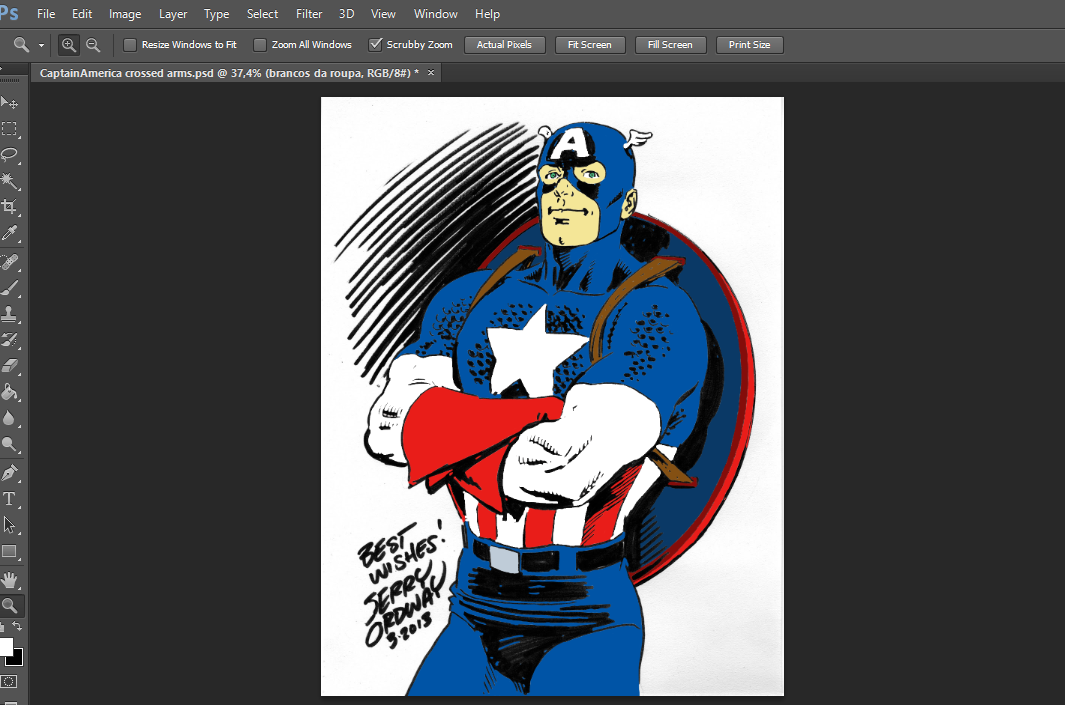Image resolution: width=1065 pixels, height=705 pixels.
Task: Disable the Scrubby Zoom checkbox
Action: pyautogui.click(x=376, y=45)
